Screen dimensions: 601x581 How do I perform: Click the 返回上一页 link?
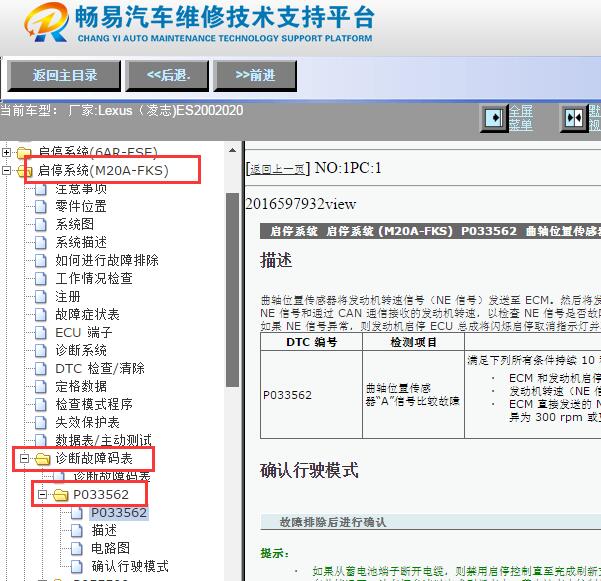click(x=278, y=169)
